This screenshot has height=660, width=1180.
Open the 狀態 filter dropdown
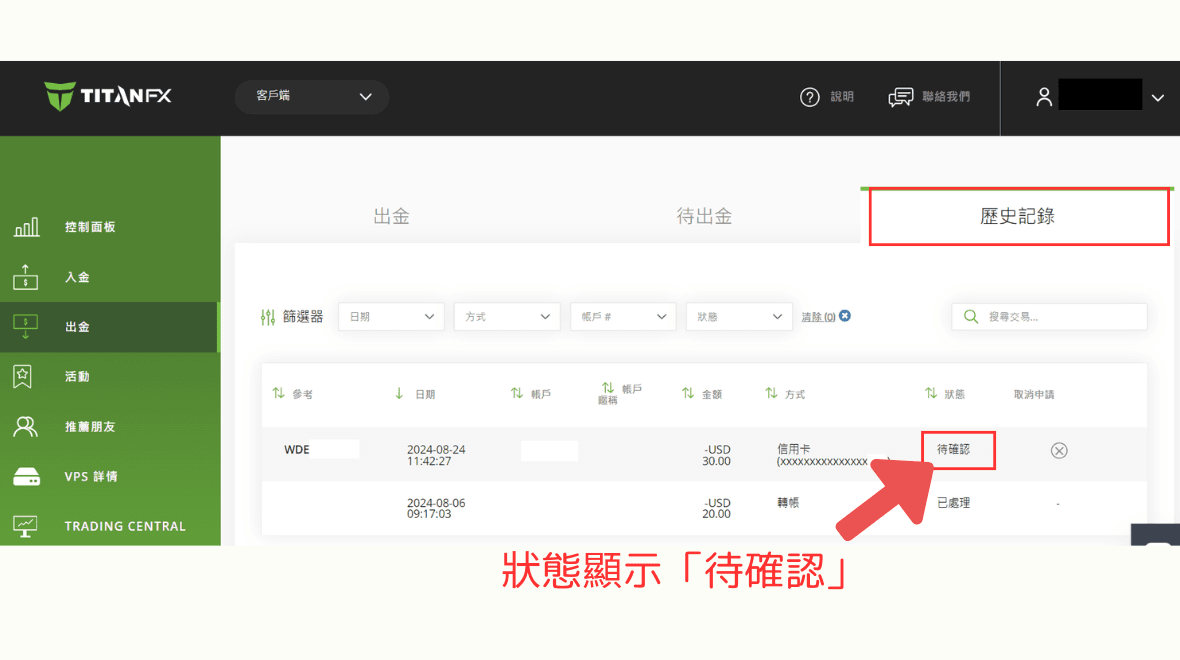[x=739, y=317]
